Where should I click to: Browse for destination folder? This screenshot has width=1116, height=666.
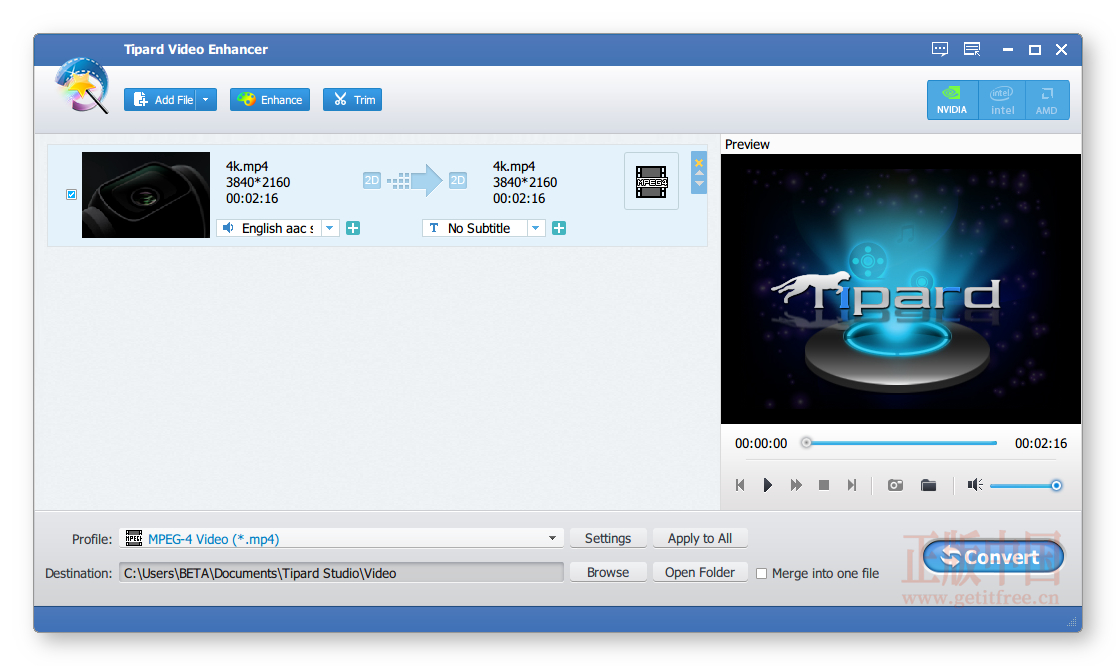[x=608, y=572]
